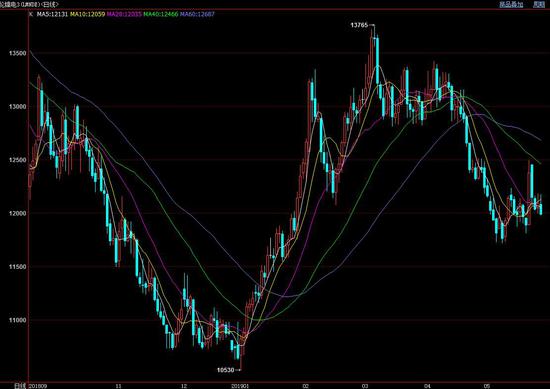
Task: Select the blue MA60 indicator label
Action: 197,14
